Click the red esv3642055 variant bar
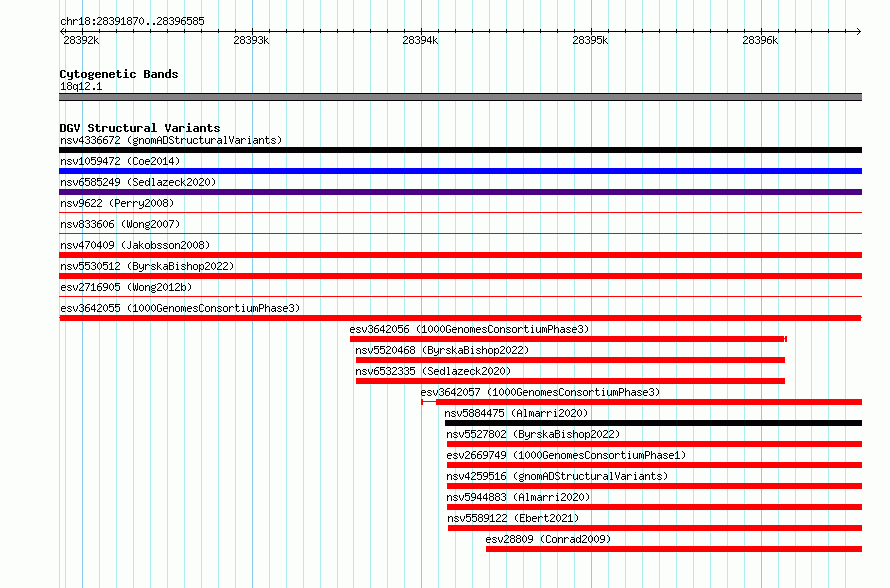This screenshot has height=588, width=890. [x=460, y=318]
